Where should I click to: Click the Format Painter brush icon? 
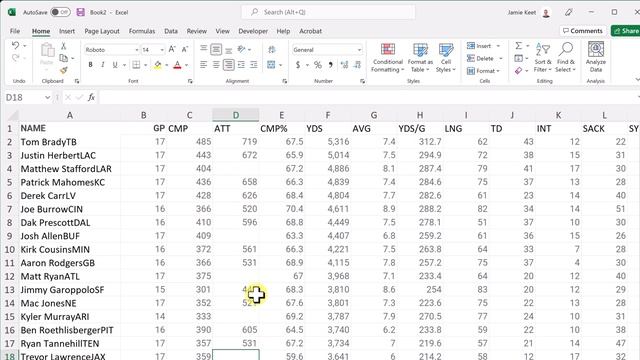point(63,71)
